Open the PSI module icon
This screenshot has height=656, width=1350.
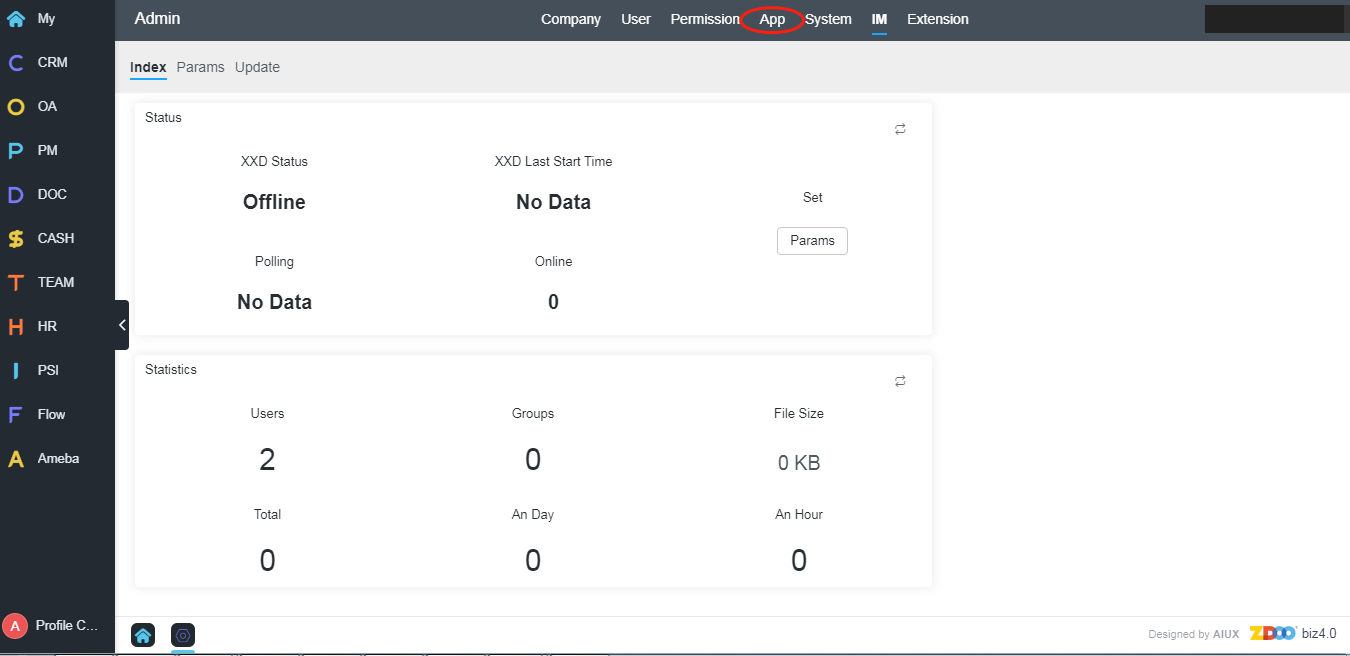click(x=16, y=370)
